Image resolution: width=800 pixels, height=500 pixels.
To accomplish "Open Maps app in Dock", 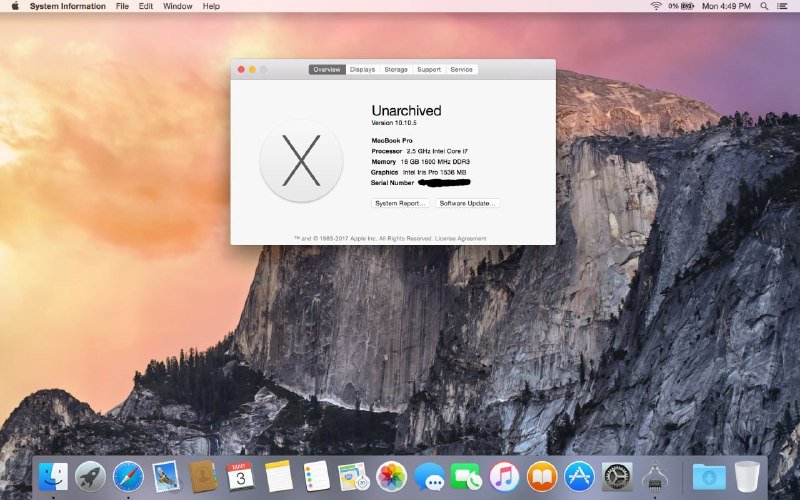I will (x=354, y=477).
